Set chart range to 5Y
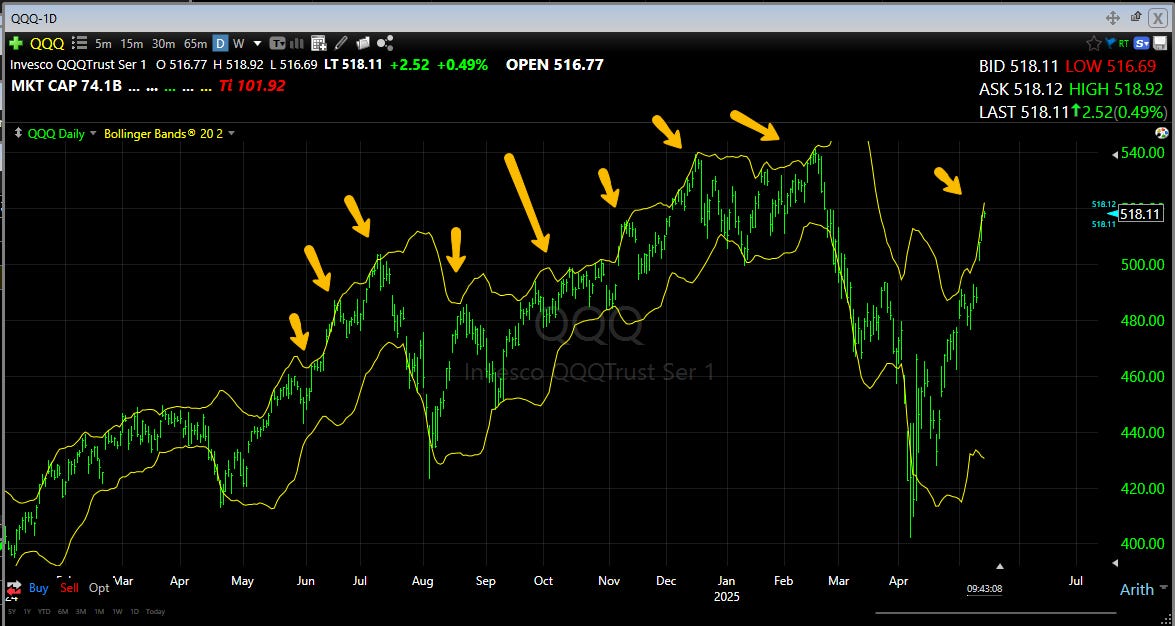This screenshot has width=1175, height=626. coord(11,612)
